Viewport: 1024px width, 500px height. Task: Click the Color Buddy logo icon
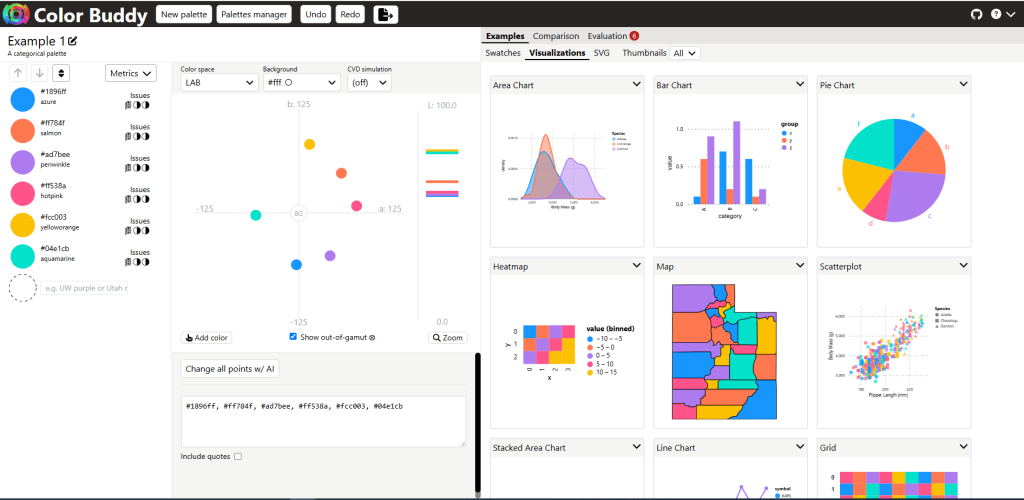(16, 15)
